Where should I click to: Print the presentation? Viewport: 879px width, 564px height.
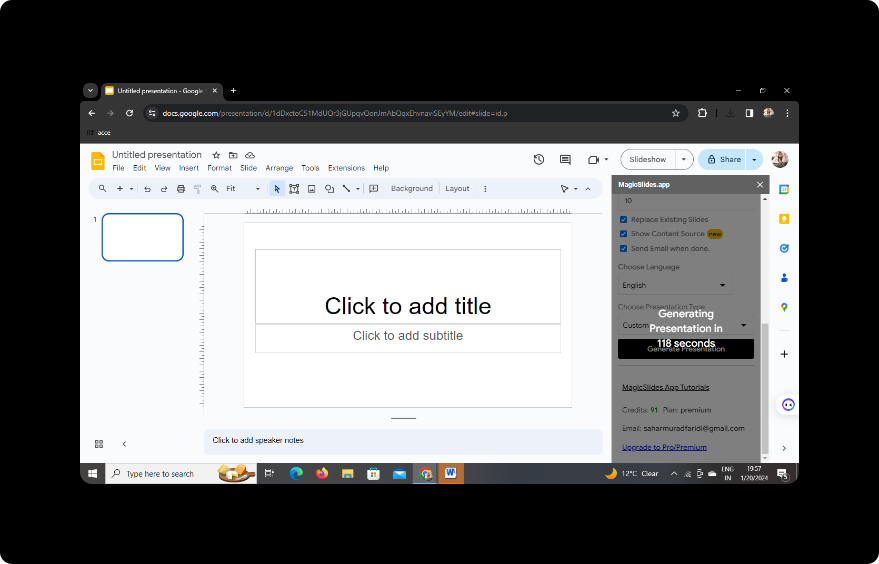[181, 189]
